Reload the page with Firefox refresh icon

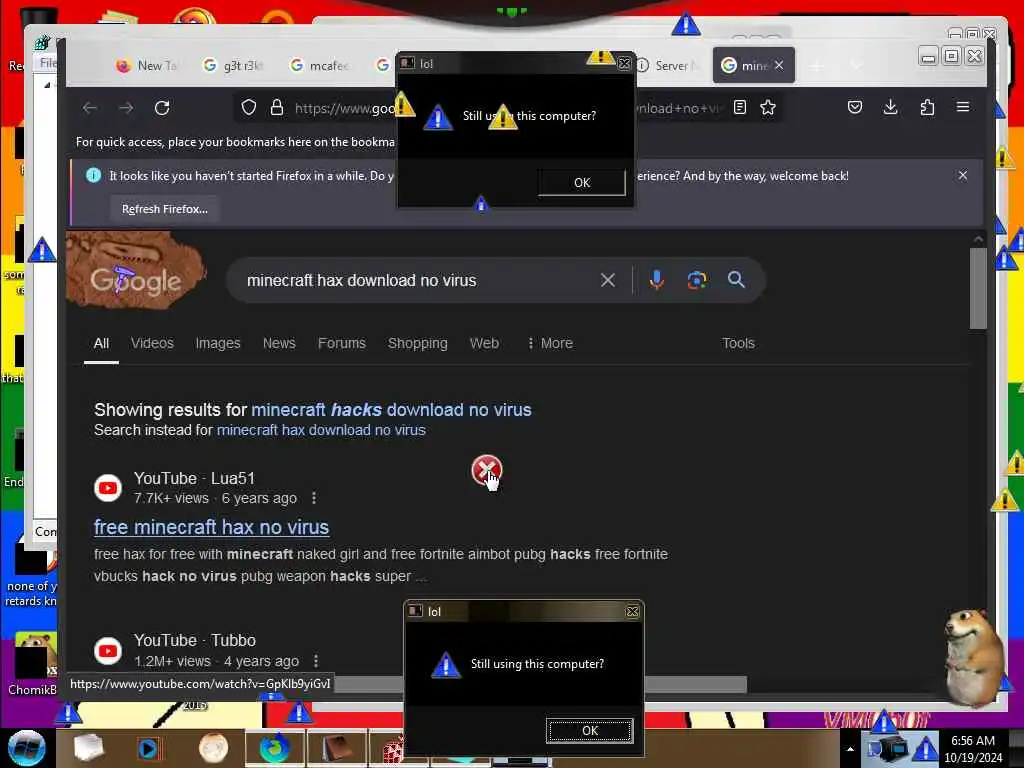pos(162,108)
